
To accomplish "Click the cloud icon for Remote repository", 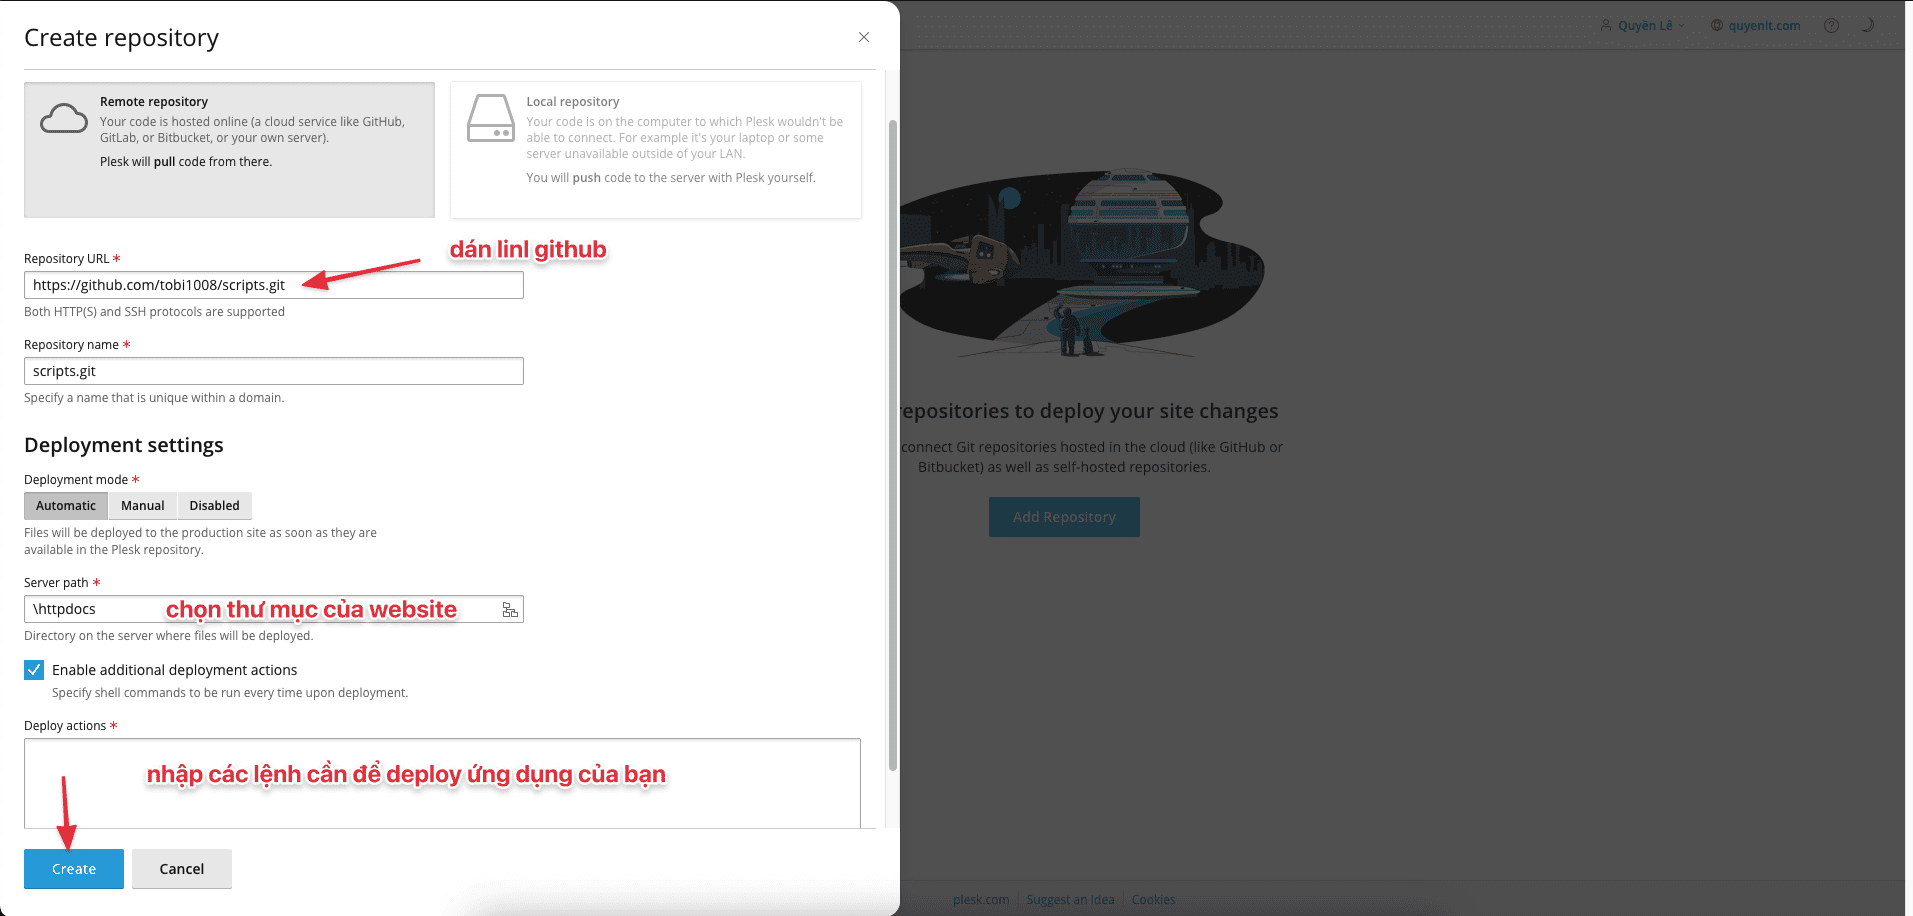I will click(x=64, y=119).
